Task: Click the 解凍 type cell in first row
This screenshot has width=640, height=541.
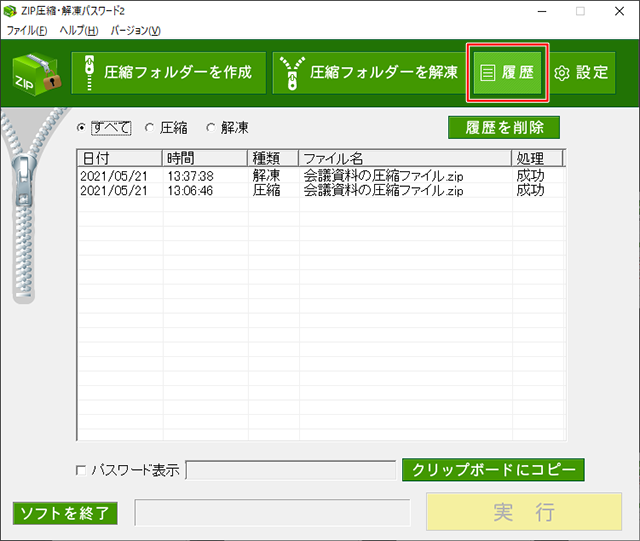Action: [267, 176]
